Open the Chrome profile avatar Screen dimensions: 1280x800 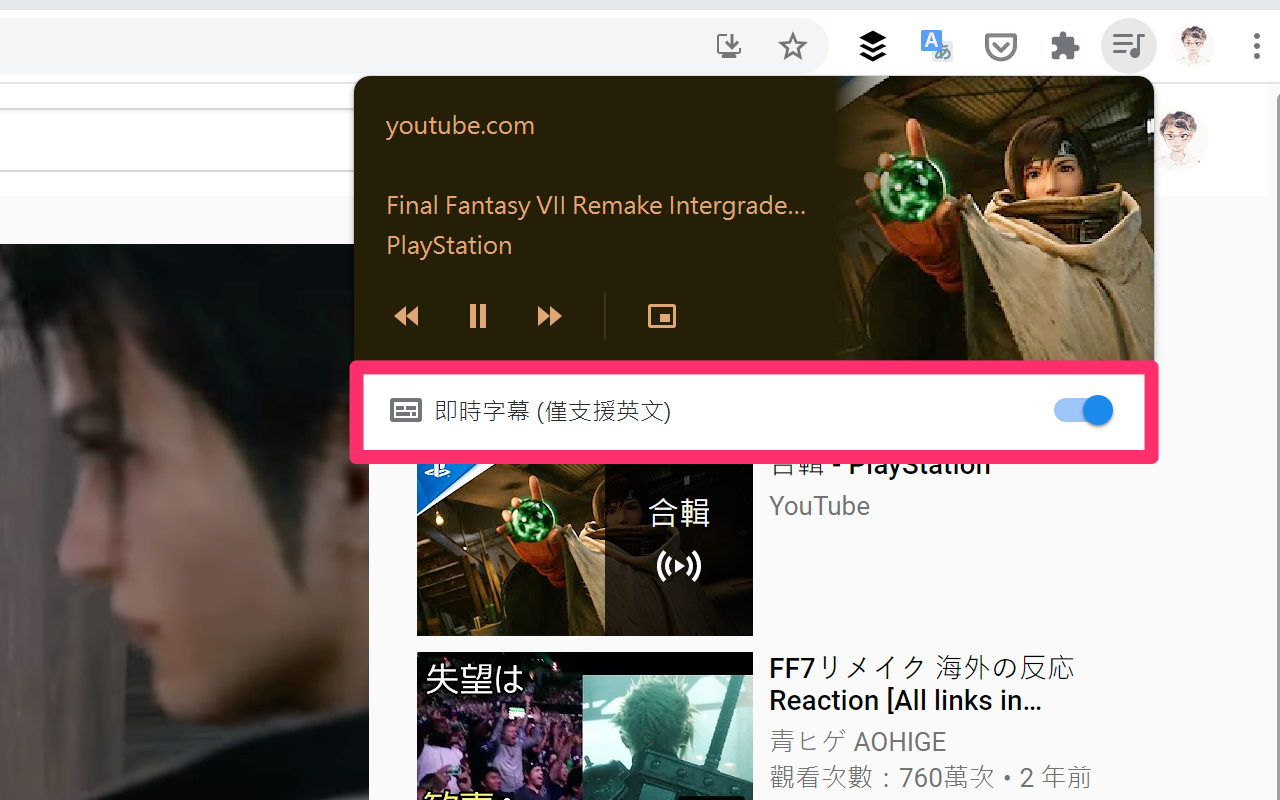tap(1193, 46)
